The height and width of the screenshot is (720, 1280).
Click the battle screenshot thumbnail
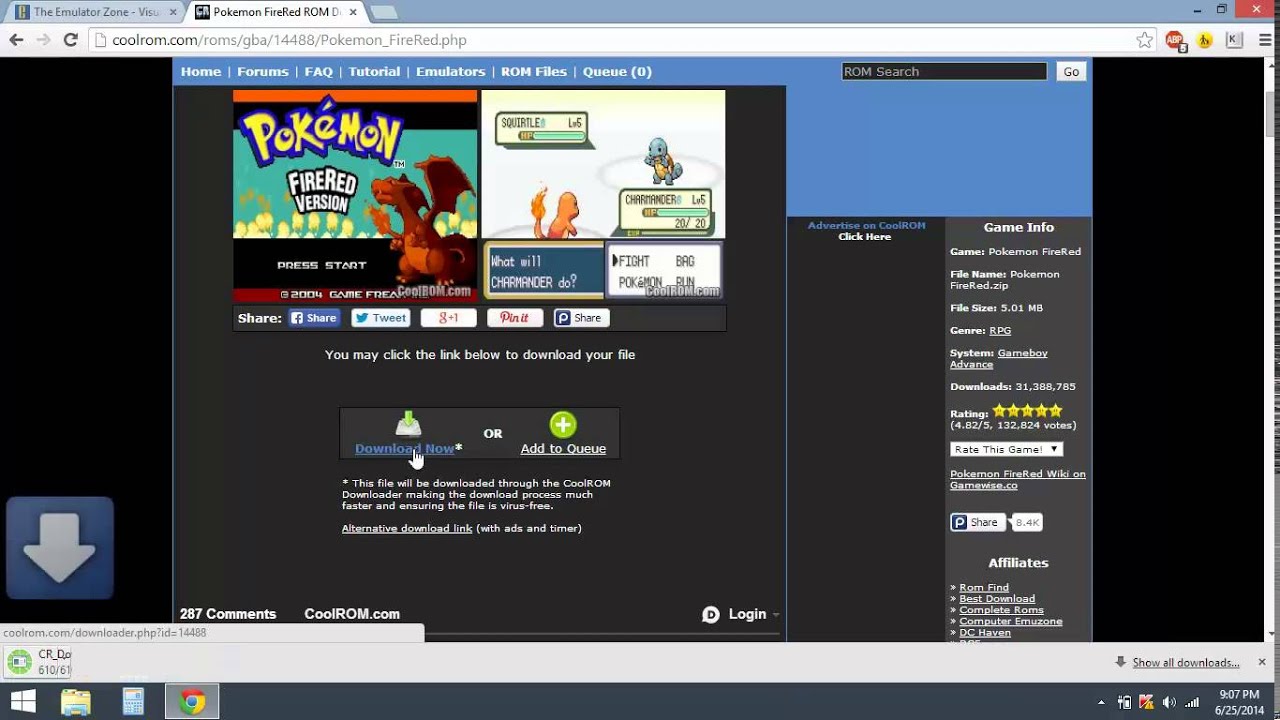click(x=603, y=196)
